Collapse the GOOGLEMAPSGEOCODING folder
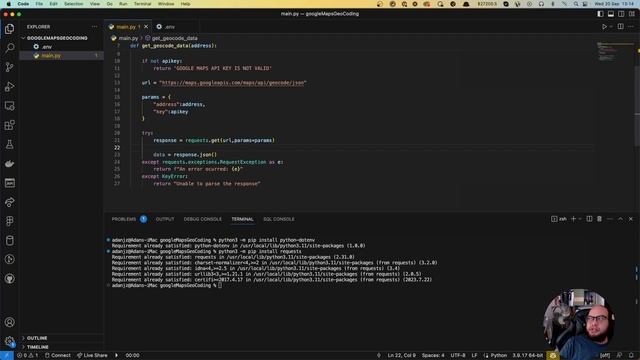640x360 pixels. (x=57, y=38)
